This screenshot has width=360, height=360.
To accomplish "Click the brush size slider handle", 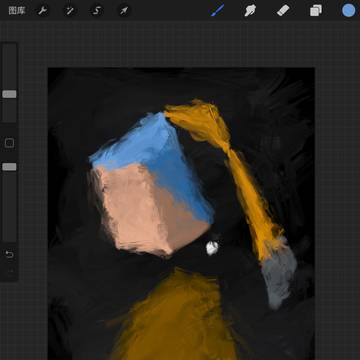I will 9,94.
